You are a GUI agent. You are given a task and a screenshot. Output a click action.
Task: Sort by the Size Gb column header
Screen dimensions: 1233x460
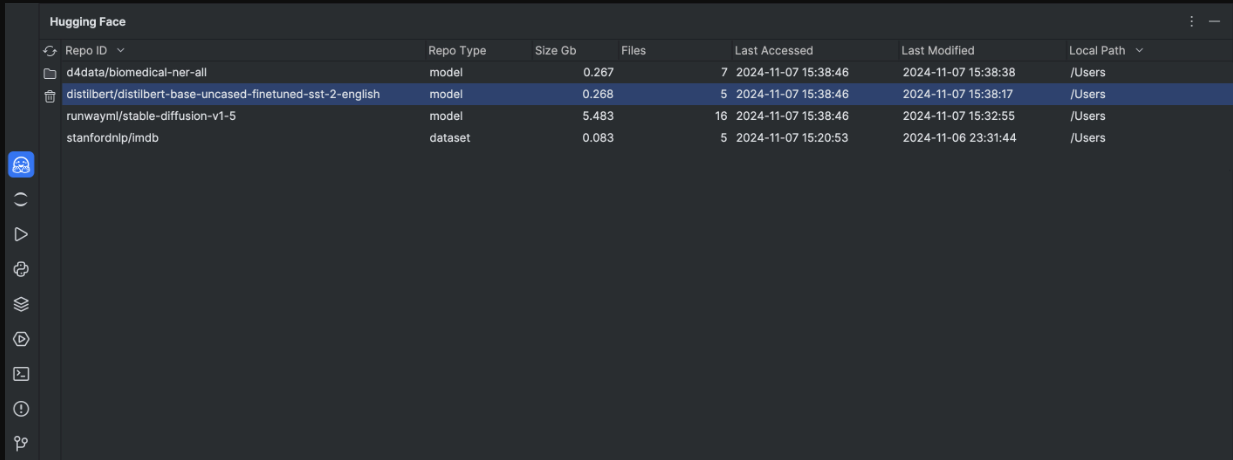555,51
